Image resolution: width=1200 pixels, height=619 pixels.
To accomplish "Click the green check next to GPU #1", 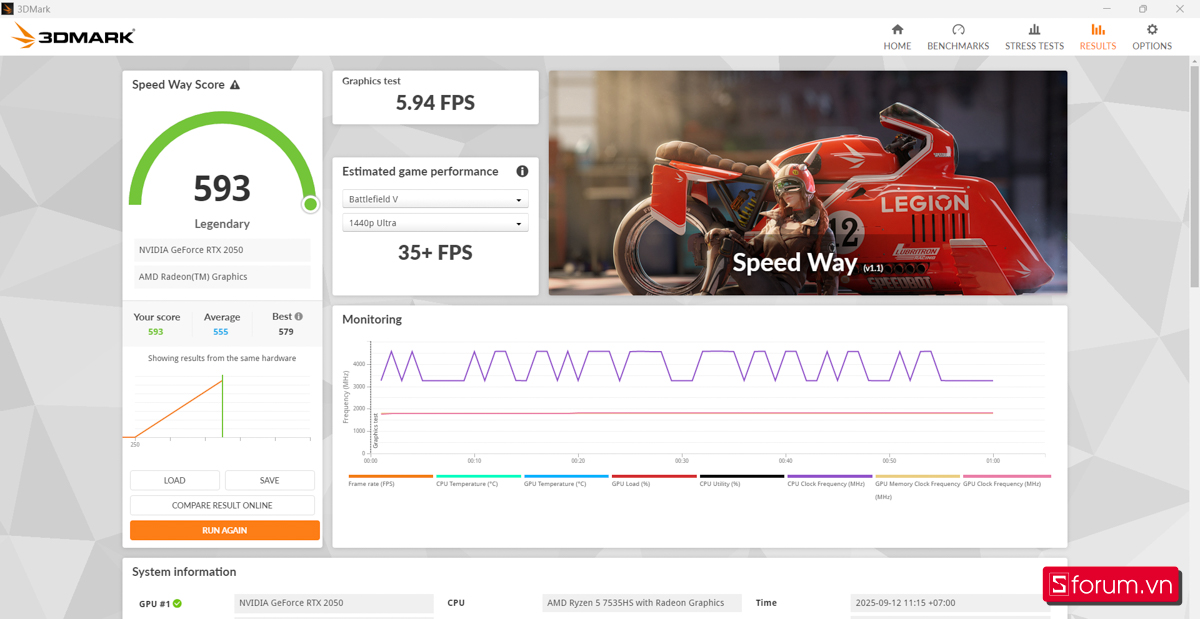I will [x=177, y=603].
